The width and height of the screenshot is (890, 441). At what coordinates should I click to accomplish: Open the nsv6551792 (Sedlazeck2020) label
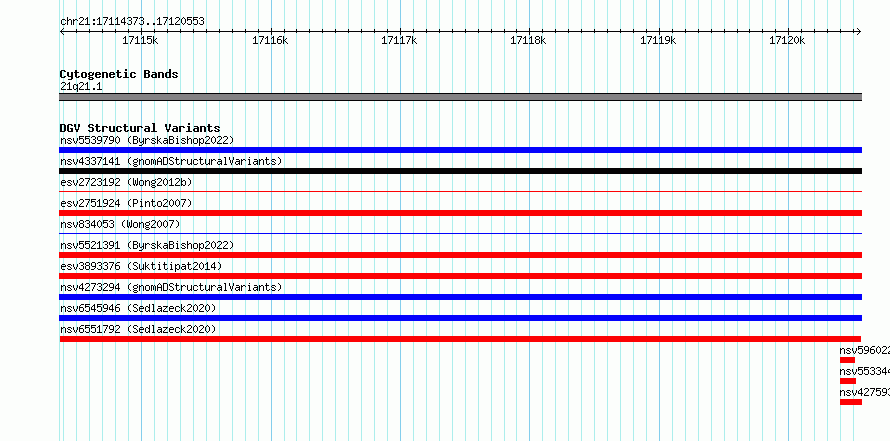coord(138,329)
